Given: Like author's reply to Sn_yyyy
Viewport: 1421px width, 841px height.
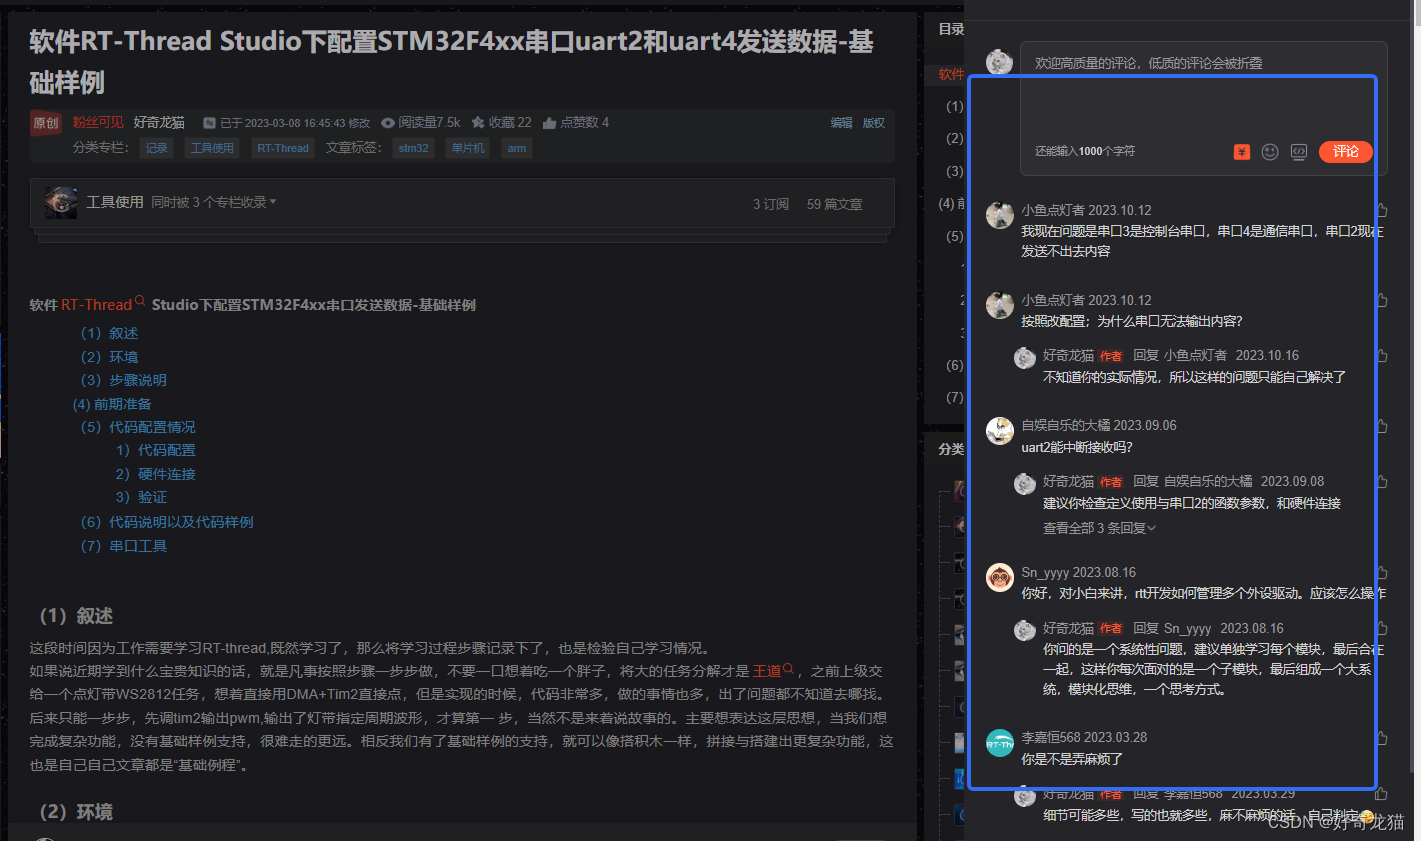Looking at the screenshot, I should pyautogui.click(x=1382, y=628).
